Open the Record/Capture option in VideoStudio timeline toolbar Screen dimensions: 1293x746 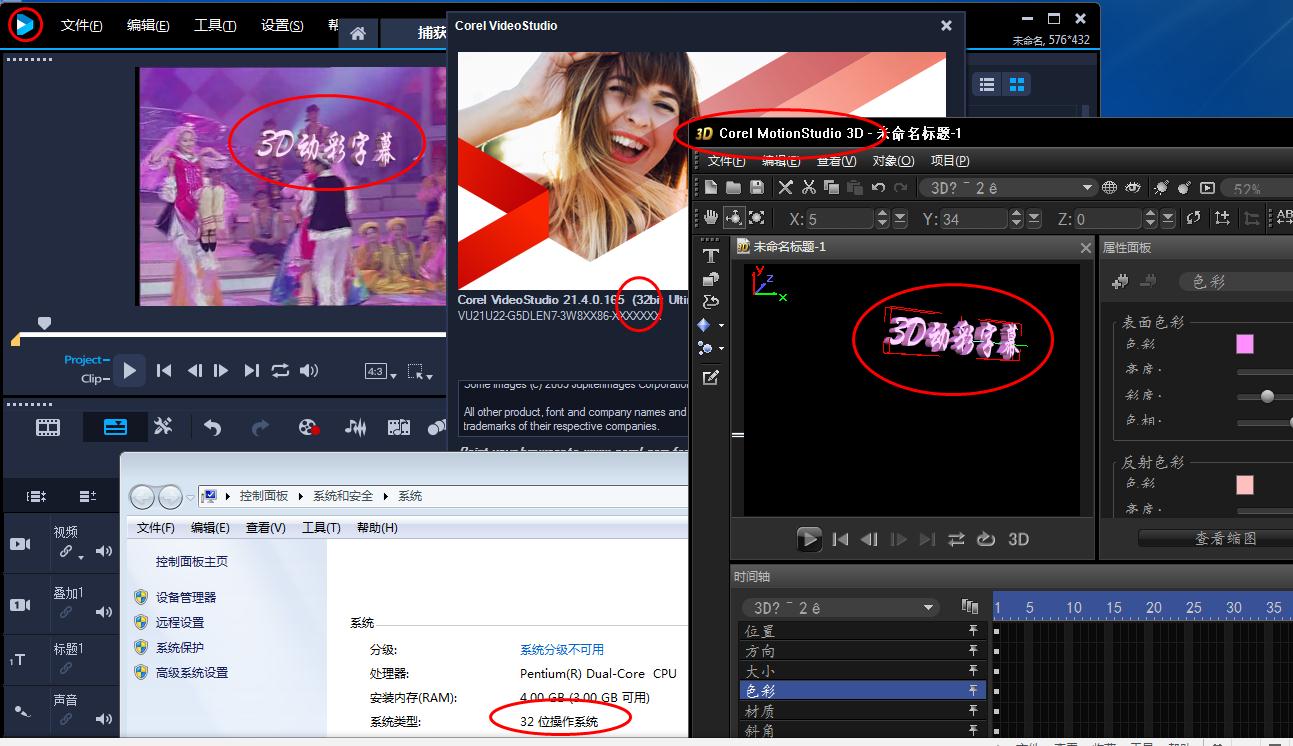(308, 427)
